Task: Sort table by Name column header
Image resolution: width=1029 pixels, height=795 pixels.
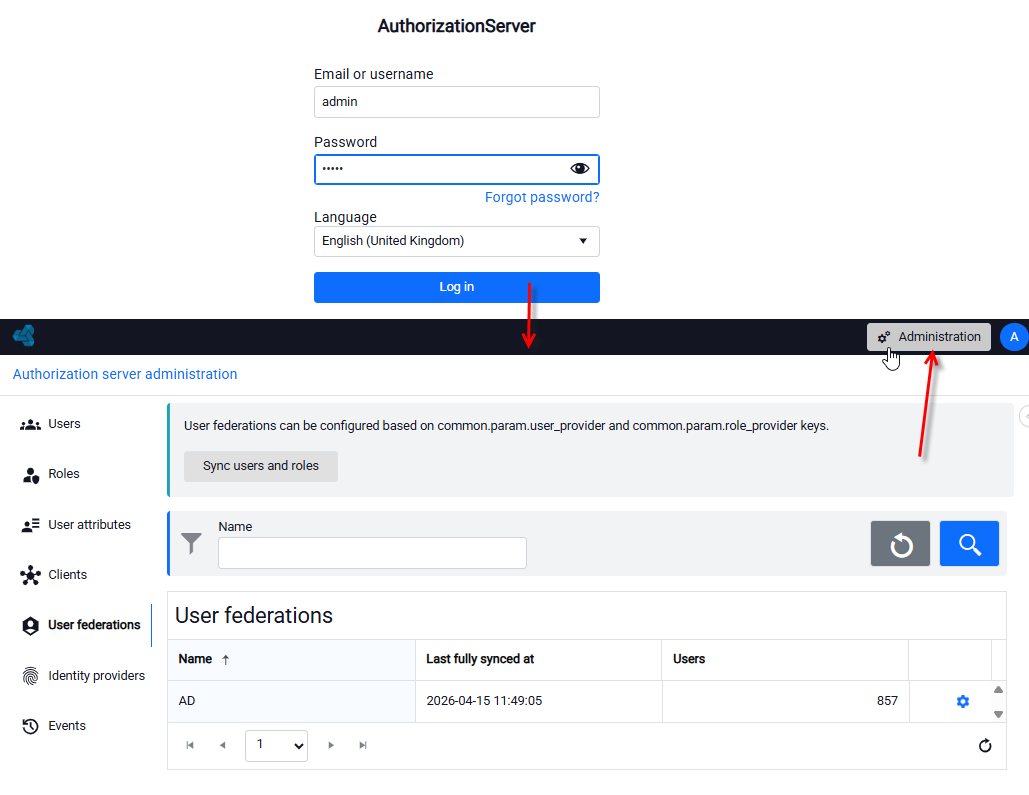Action: click(291, 659)
